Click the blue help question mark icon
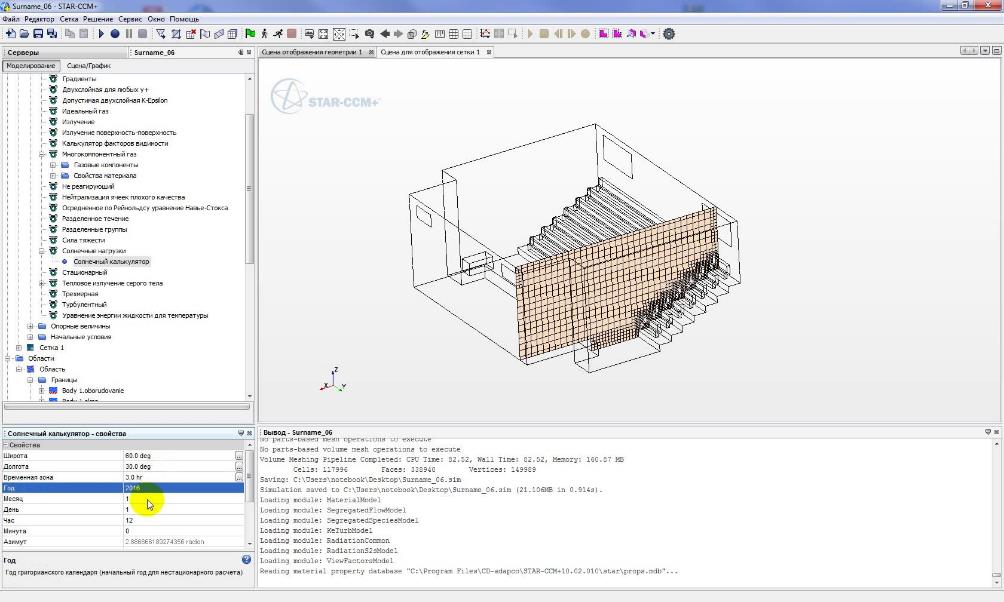This screenshot has height=602, width=1004. [246, 560]
